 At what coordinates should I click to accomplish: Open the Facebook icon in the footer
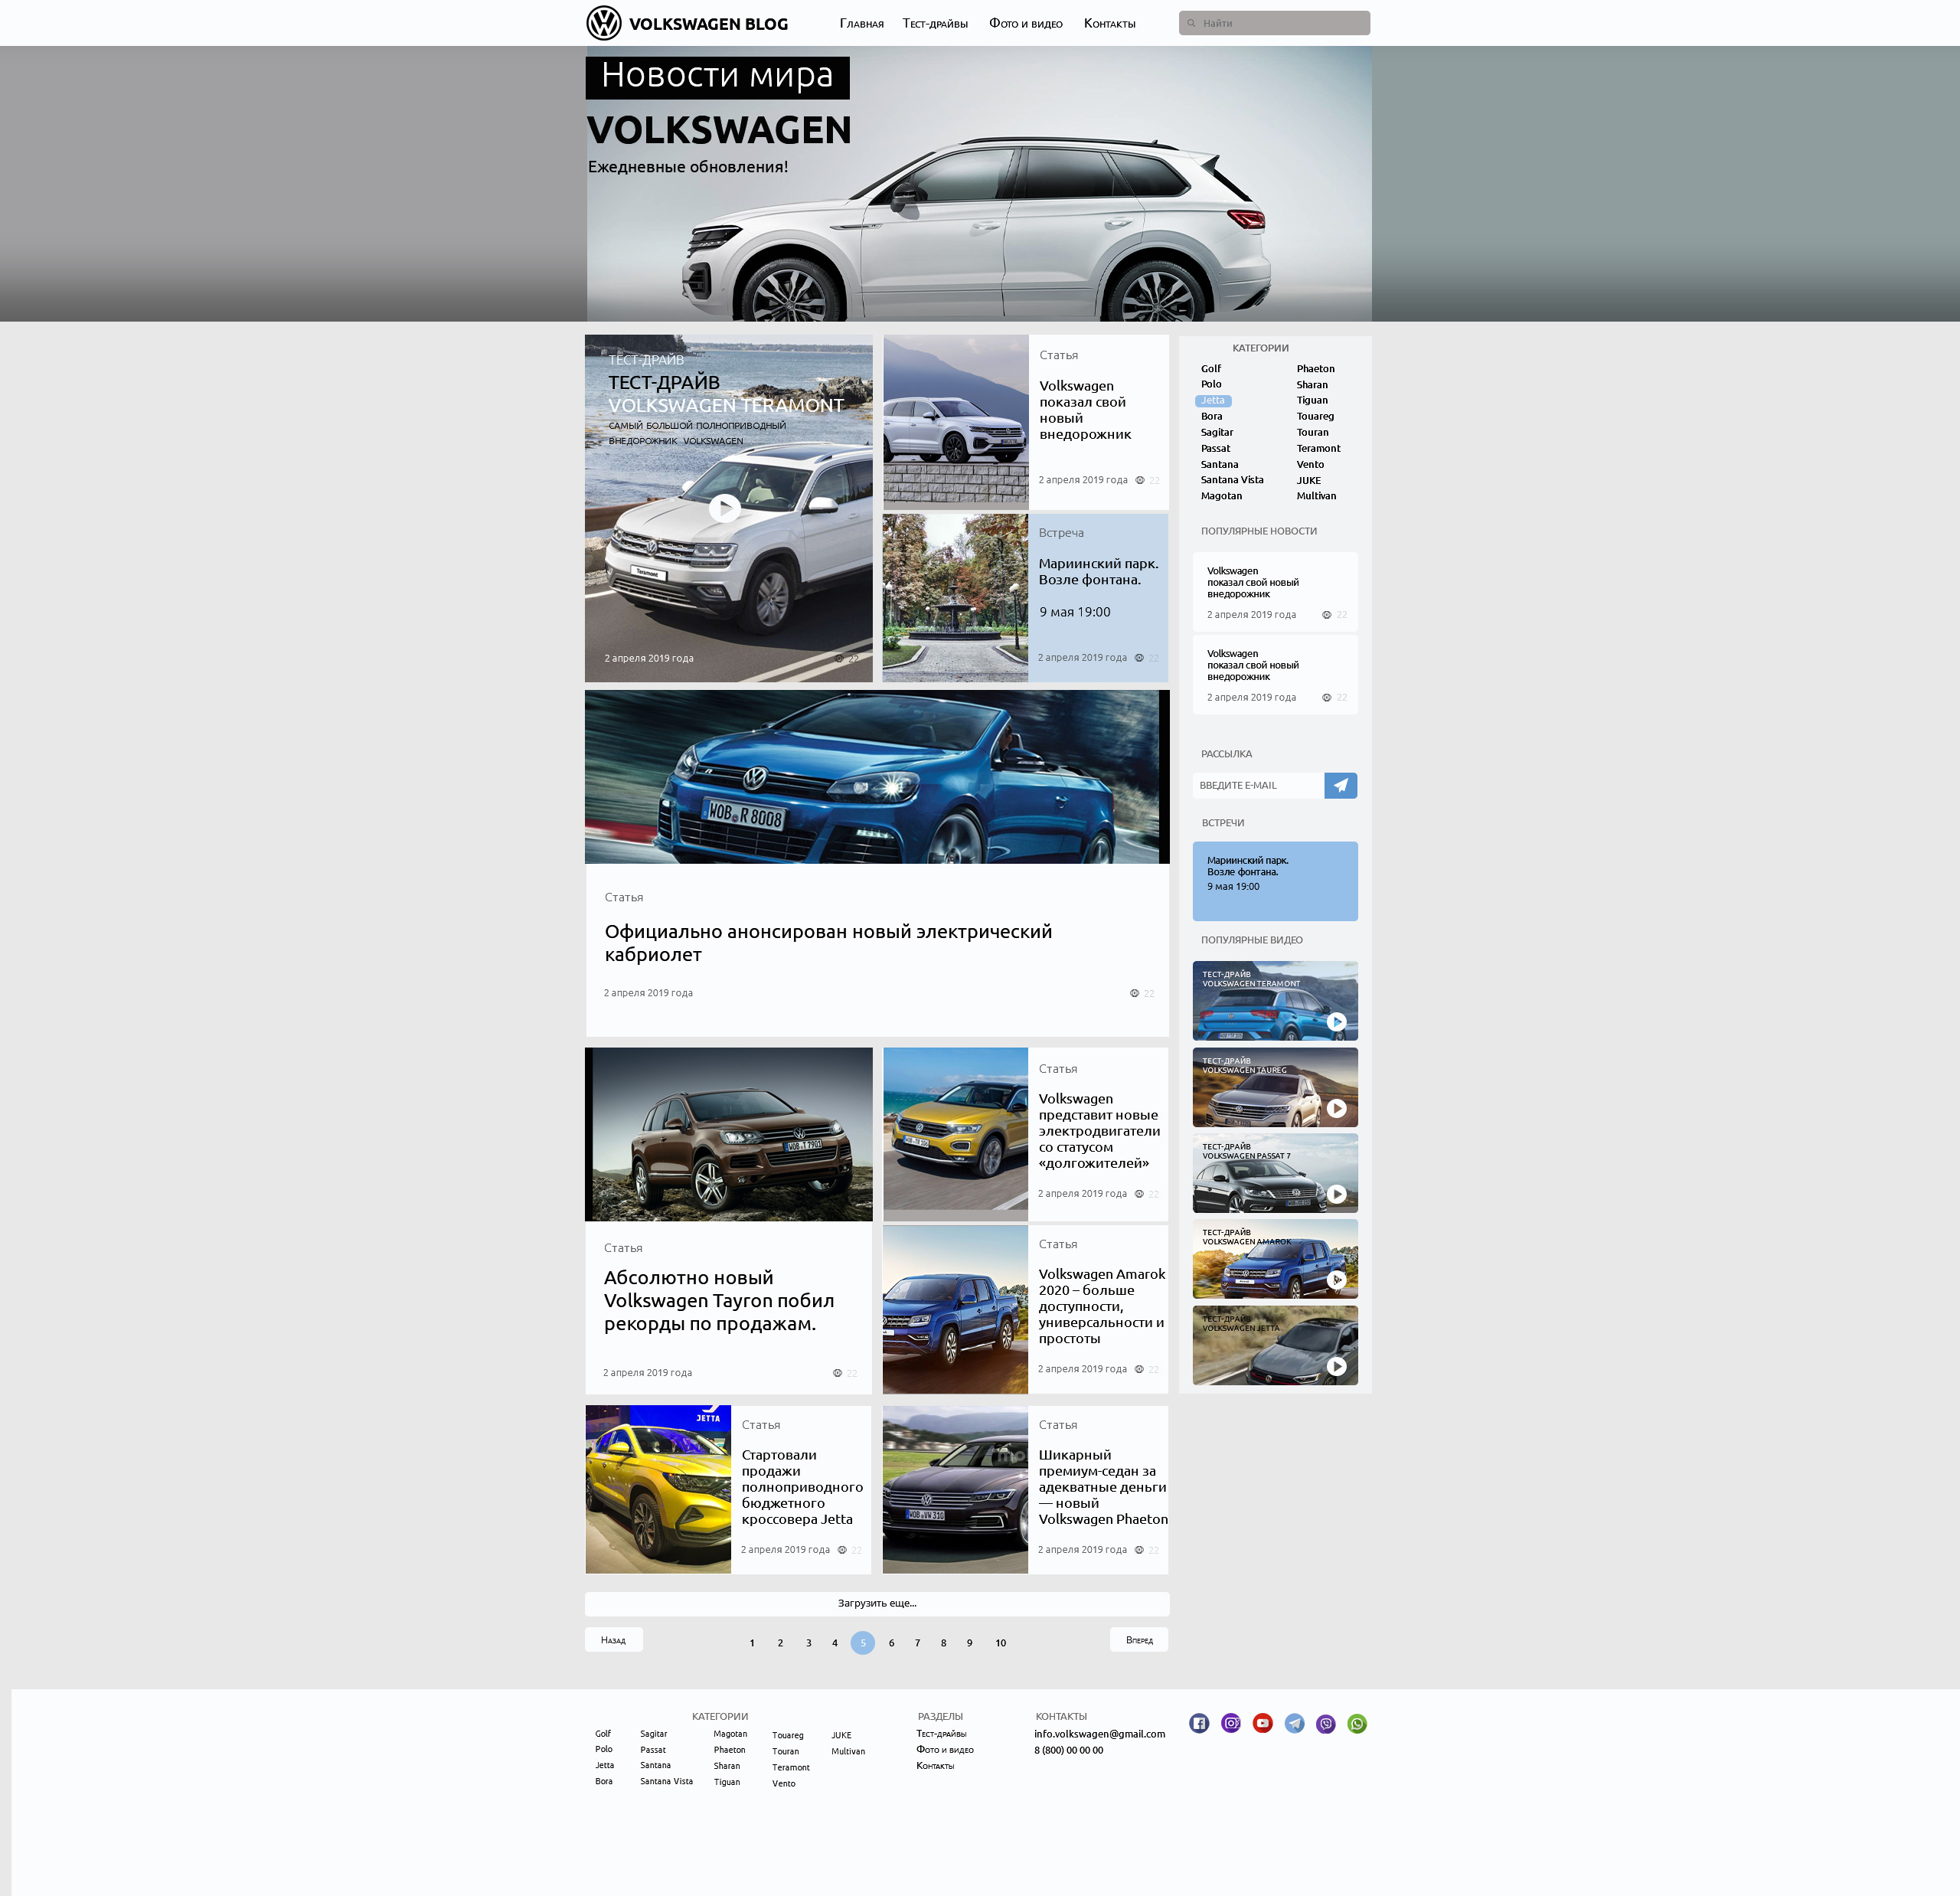[1199, 1723]
